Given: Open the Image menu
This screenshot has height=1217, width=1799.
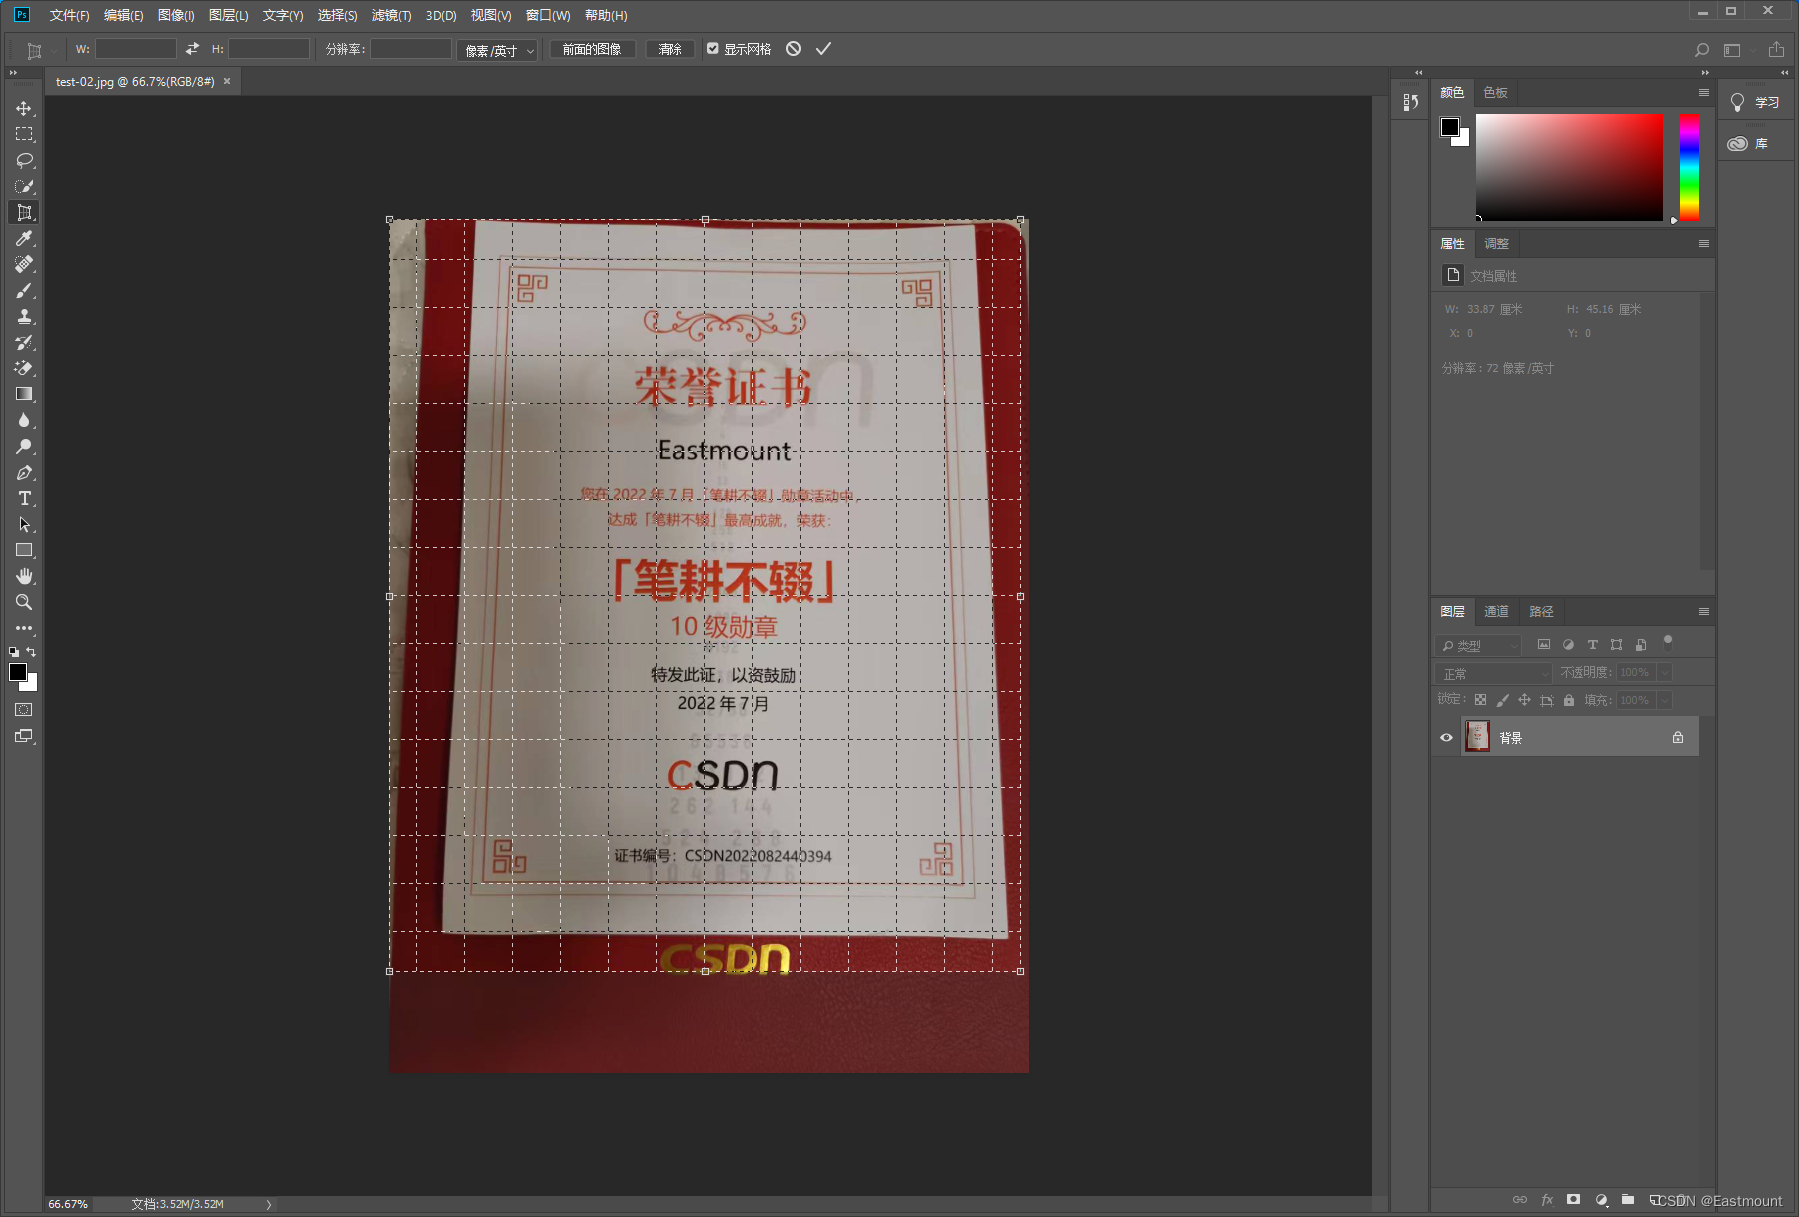Looking at the screenshot, I should 176,15.
